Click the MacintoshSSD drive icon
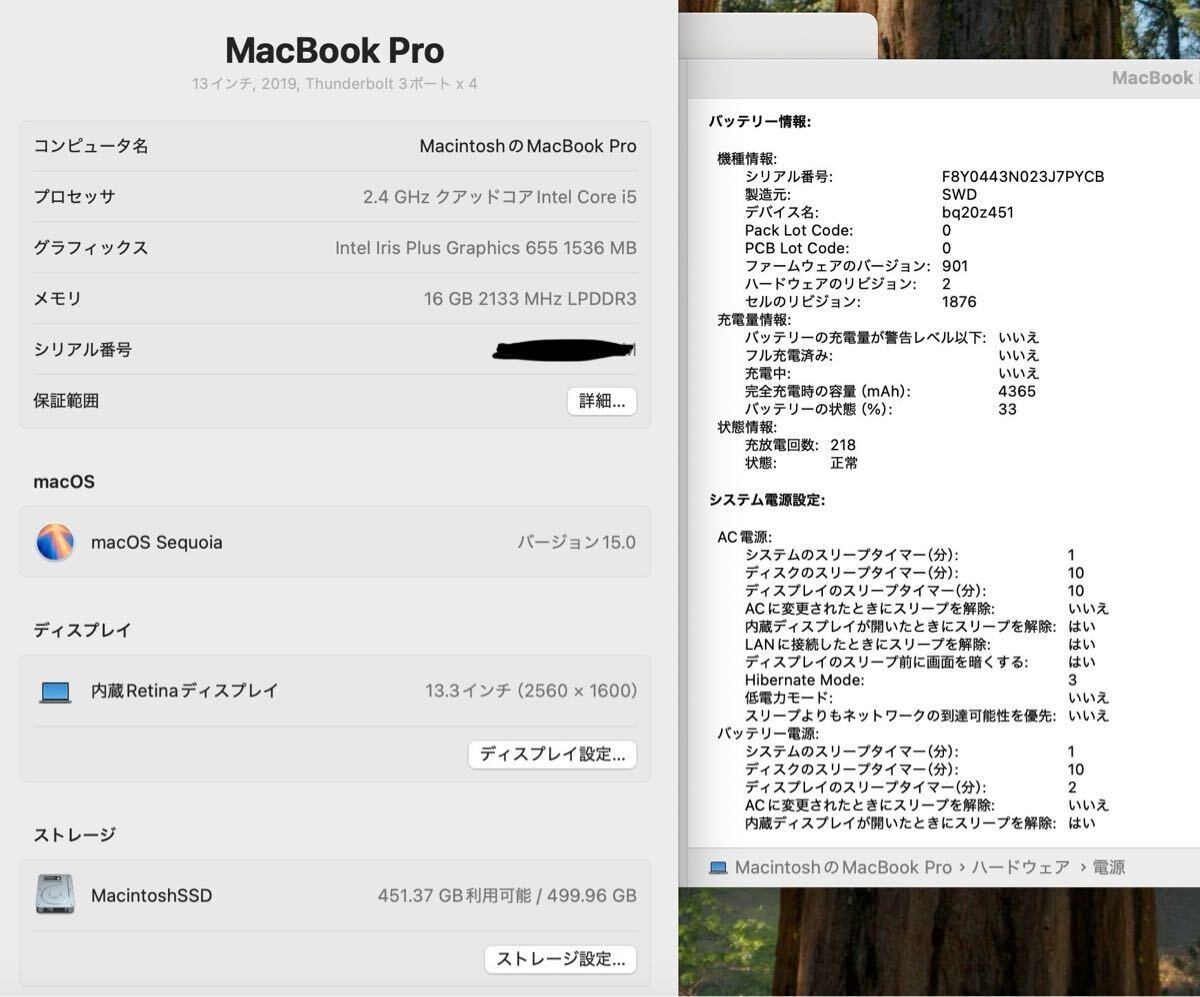Viewport: 1200px width, 997px height. [x=55, y=895]
